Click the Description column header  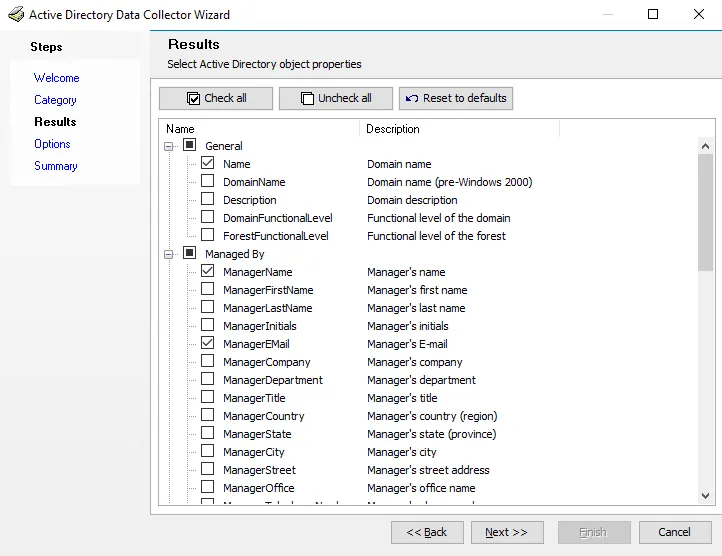pyautogui.click(x=460, y=129)
